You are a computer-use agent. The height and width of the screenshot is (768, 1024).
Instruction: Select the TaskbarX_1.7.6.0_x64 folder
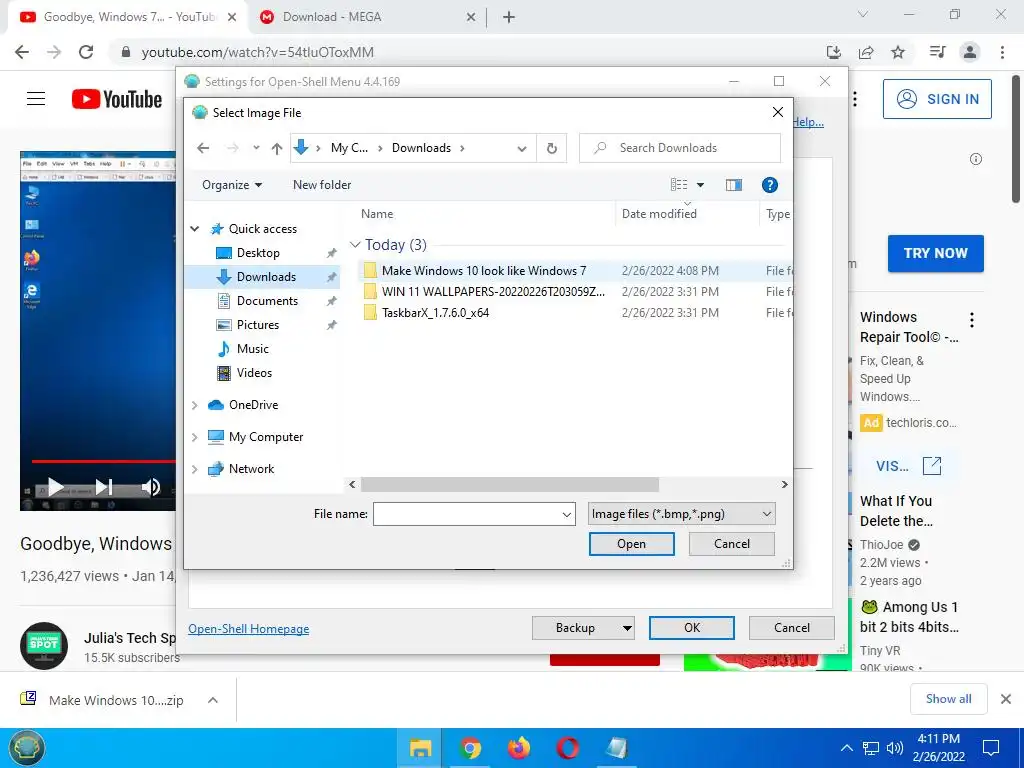pos(435,312)
